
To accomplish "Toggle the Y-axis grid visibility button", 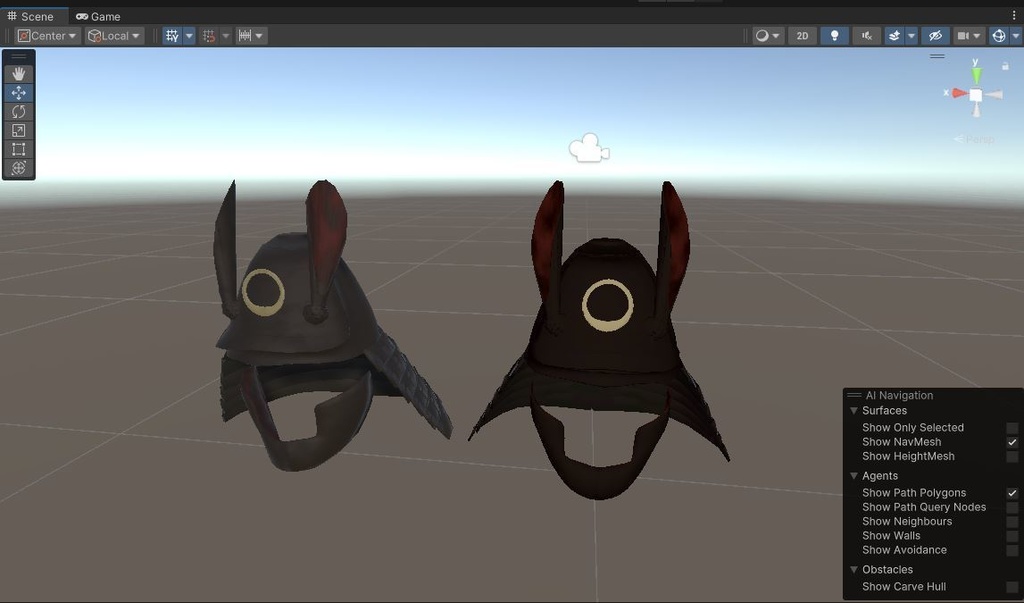I will (172, 36).
